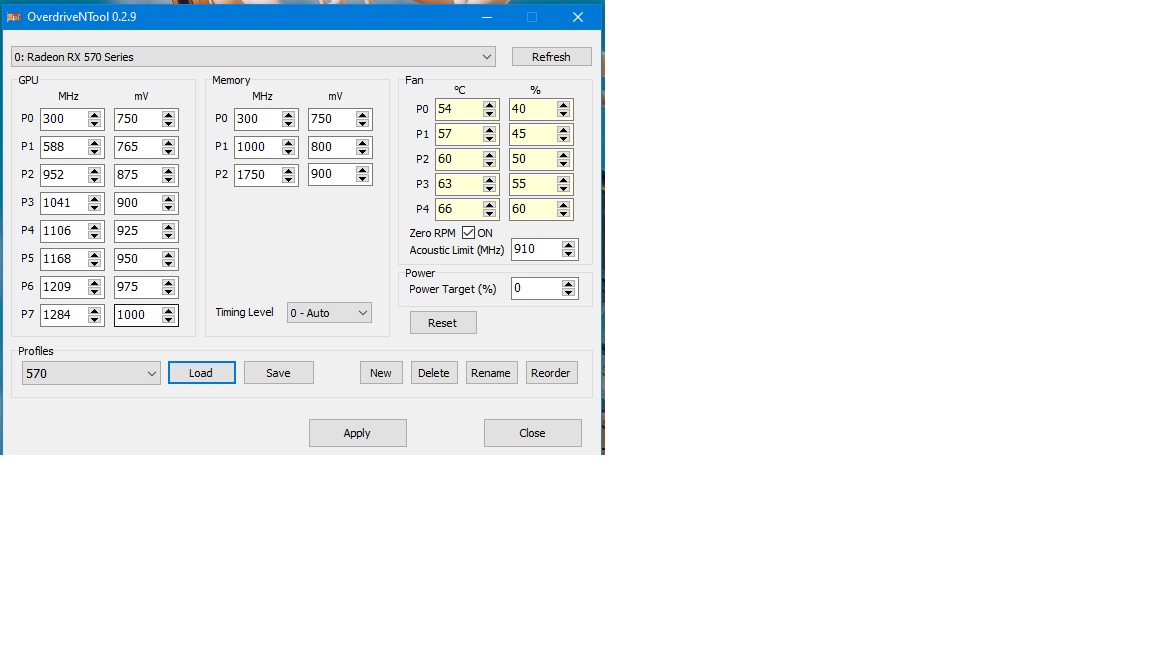Screen dimensions: 1152x648
Task: Click the Fan P4 temperature field showing 66
Action: click(x=459, y=209)
